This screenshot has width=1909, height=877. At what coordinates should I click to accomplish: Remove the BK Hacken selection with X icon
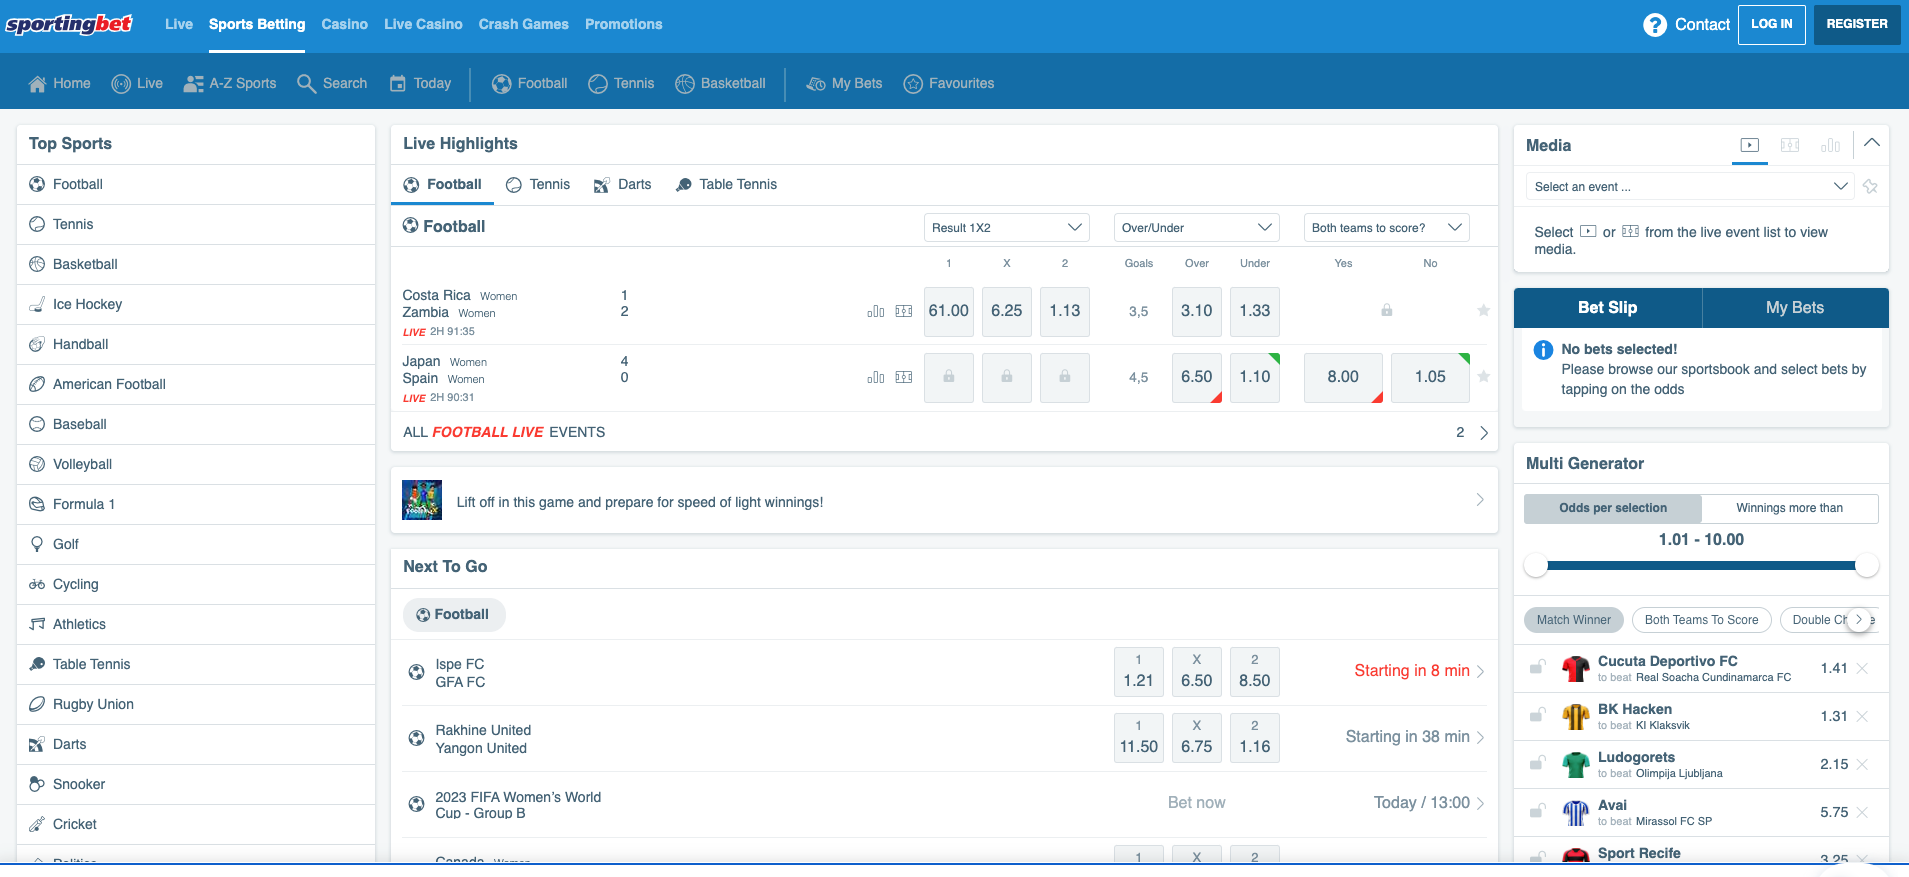[1862, 717]
